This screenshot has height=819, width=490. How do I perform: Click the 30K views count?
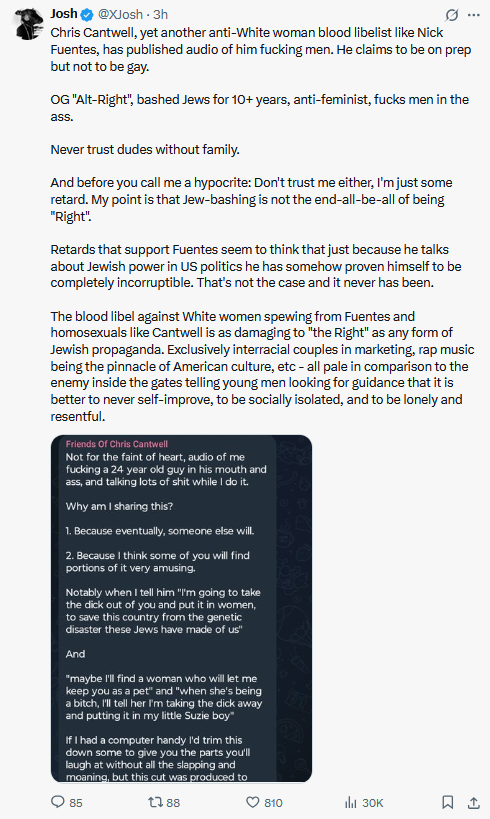coord(373,803)
